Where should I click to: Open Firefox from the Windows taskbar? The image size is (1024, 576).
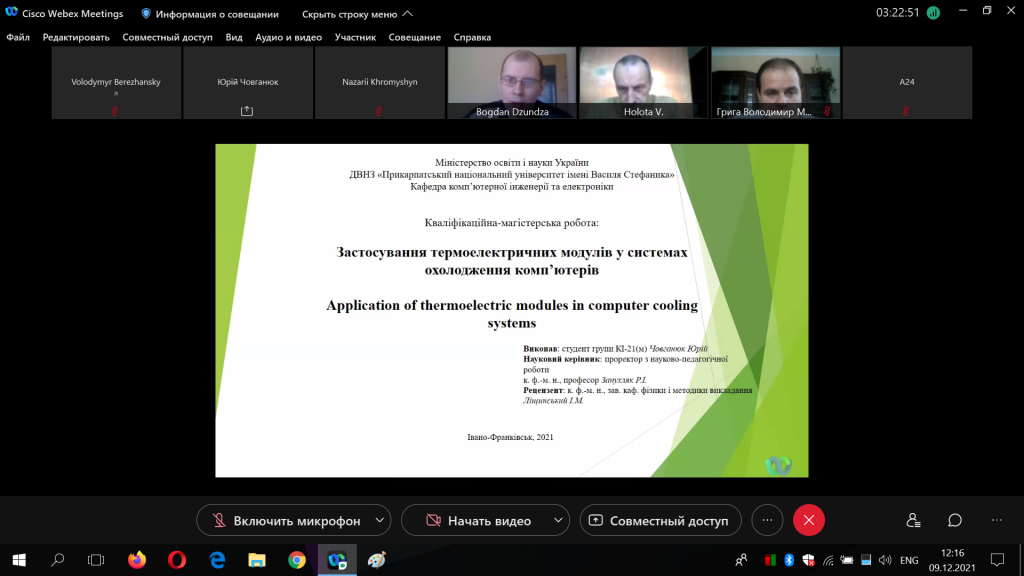click(137, 560)
